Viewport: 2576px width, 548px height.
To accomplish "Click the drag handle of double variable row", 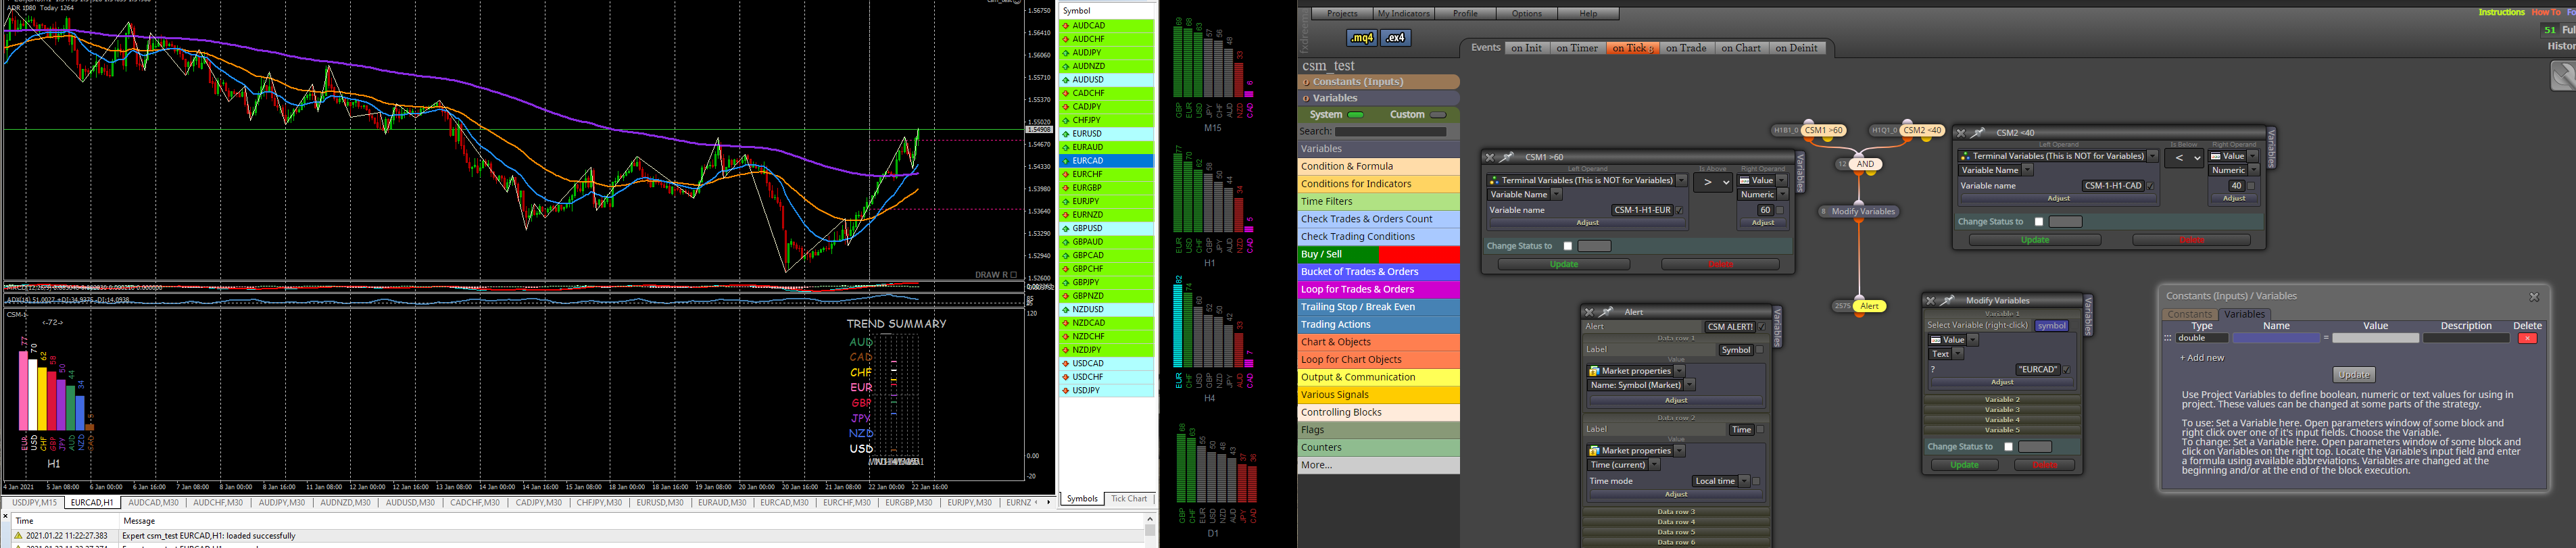I will pyautogui.click(x=2168, y=339).
